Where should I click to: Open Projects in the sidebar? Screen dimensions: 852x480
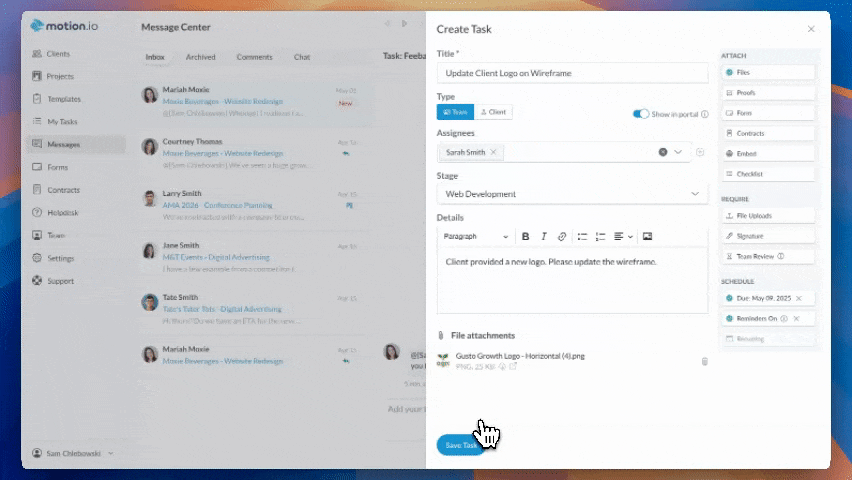pos(53,76)
